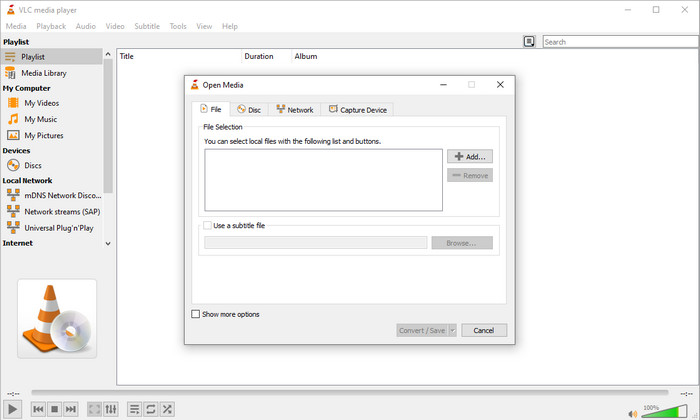Open My Pictures in the sidebar
Viewport: 700px width, 420px height.
pos(52,135)
